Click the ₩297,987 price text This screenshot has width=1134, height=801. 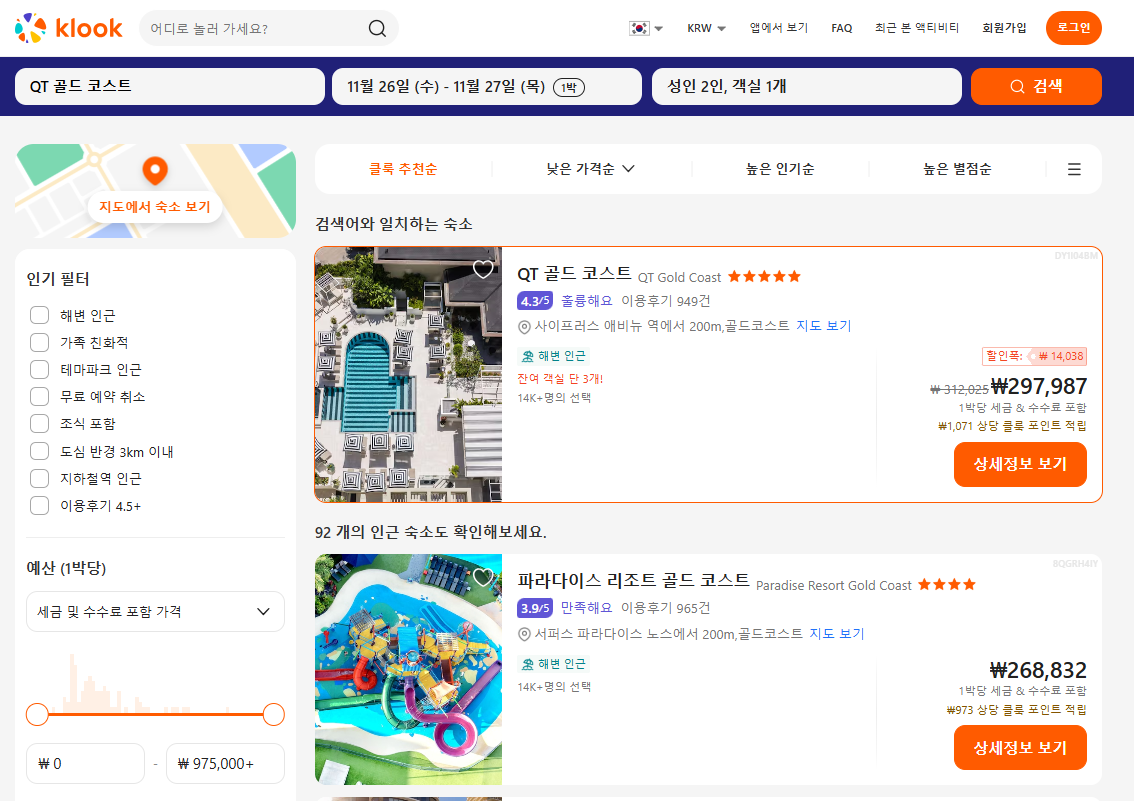1039,386
